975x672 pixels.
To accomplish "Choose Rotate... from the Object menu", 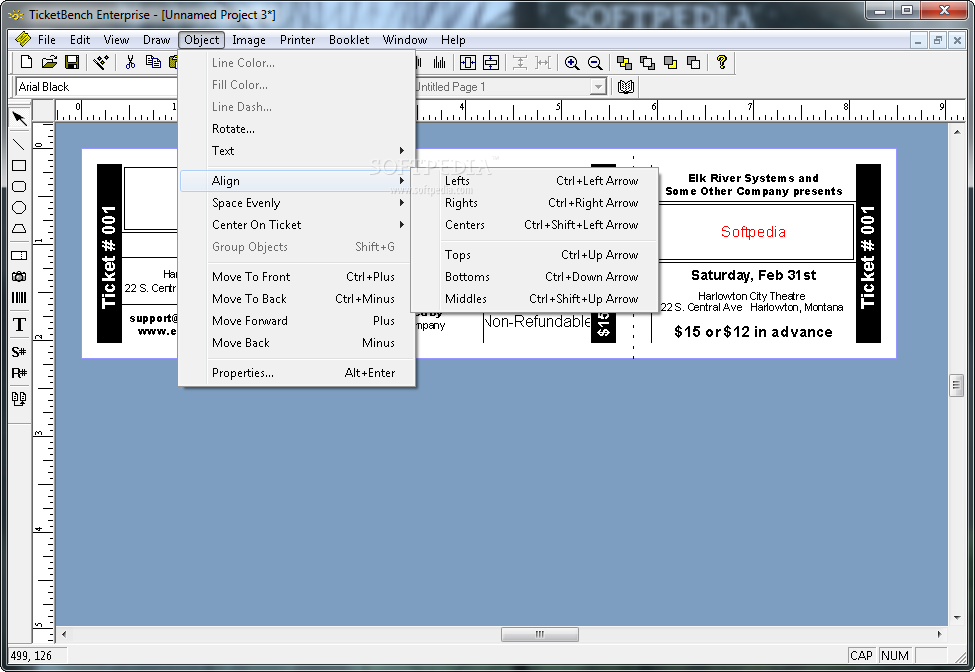I will point(297,129).
